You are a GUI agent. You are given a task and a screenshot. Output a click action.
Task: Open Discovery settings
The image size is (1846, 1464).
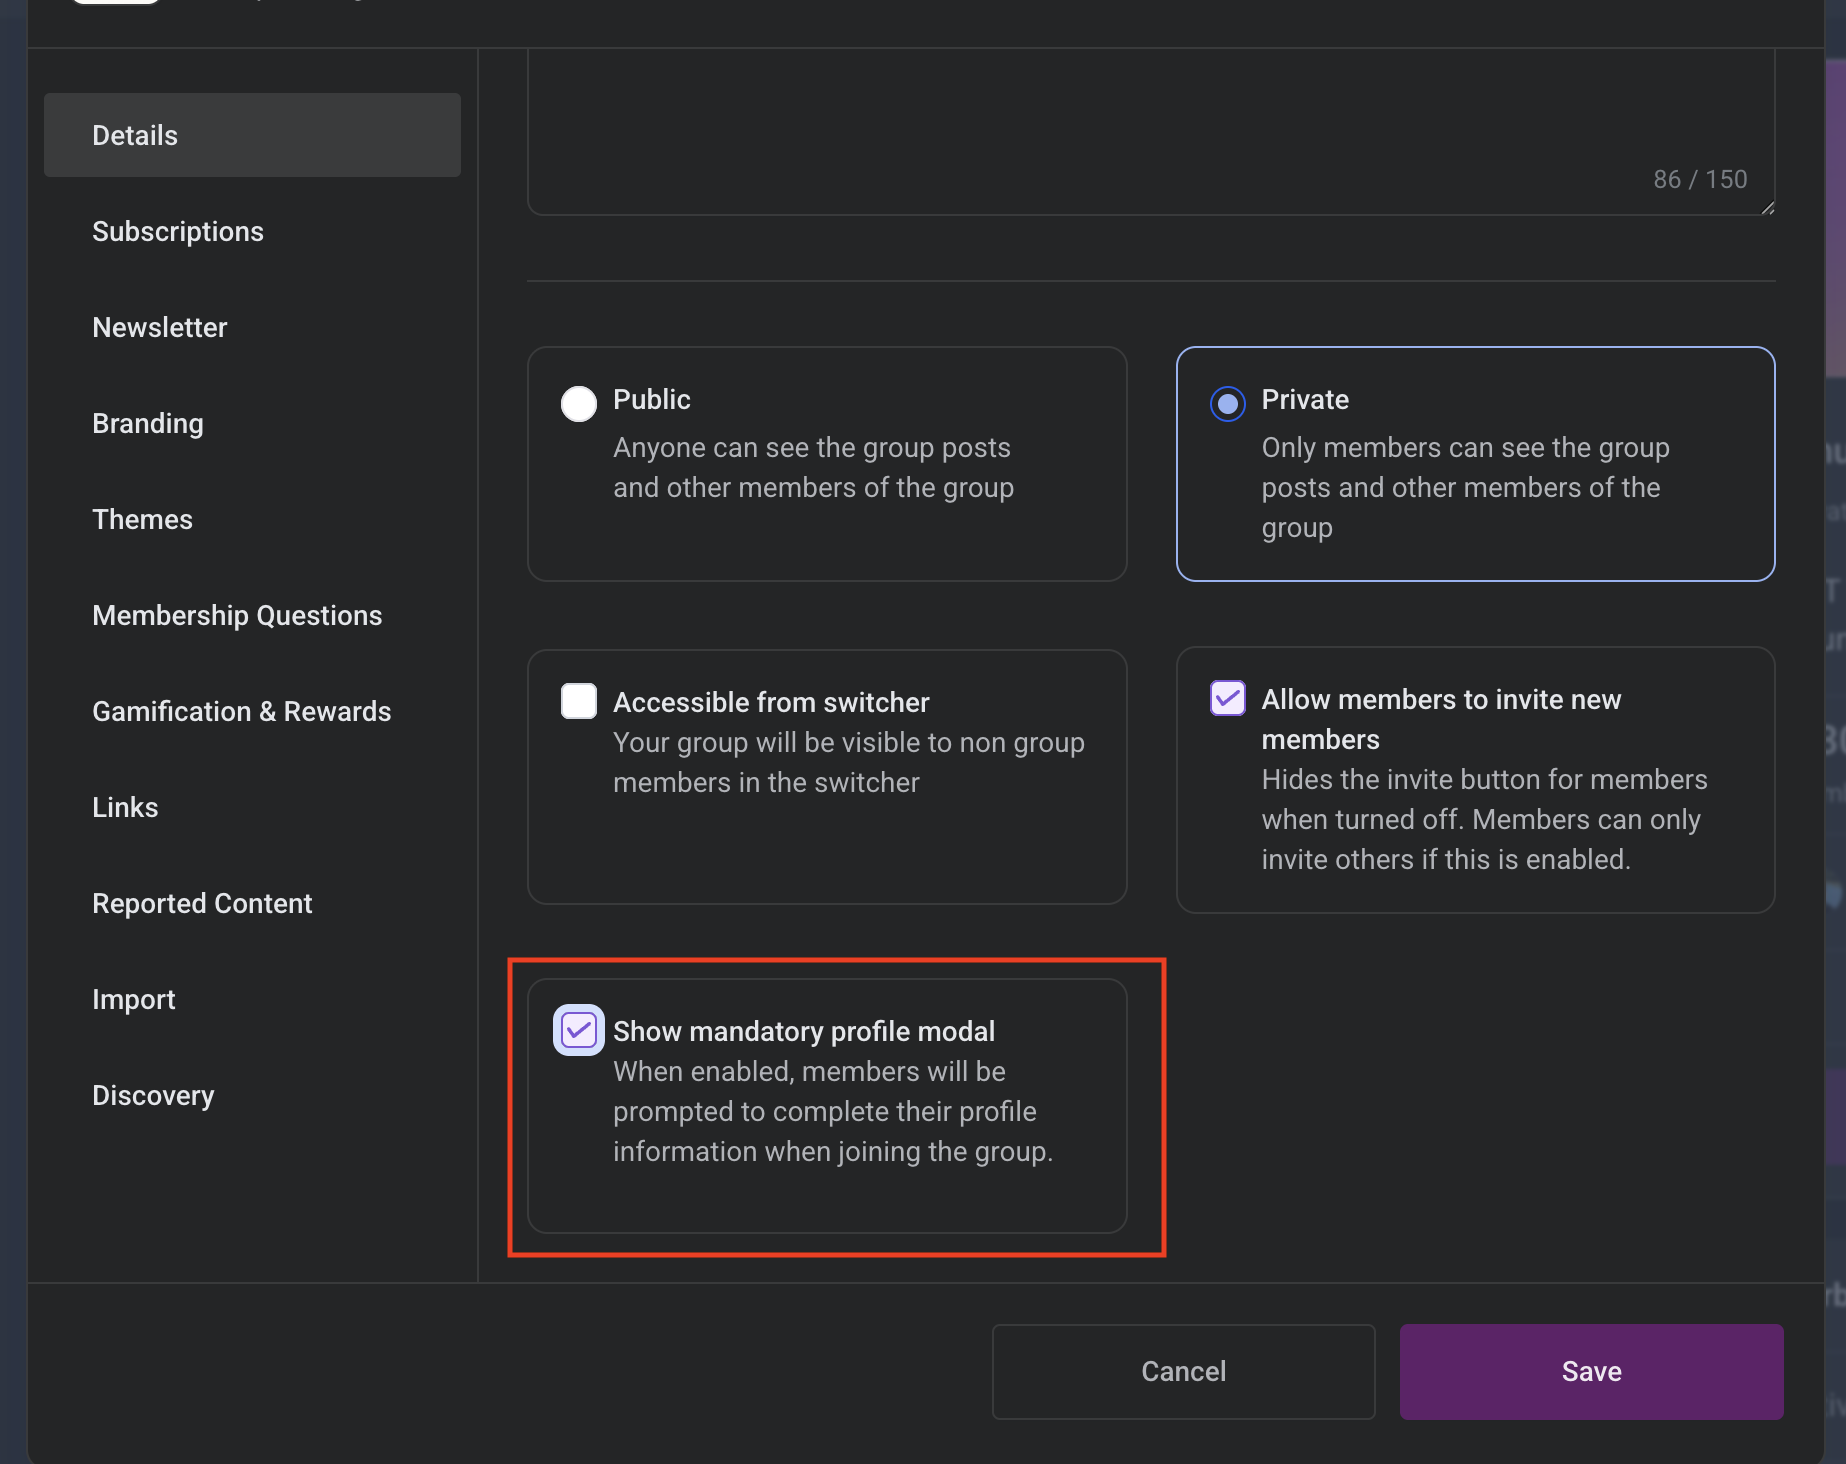coord(153,1095)
